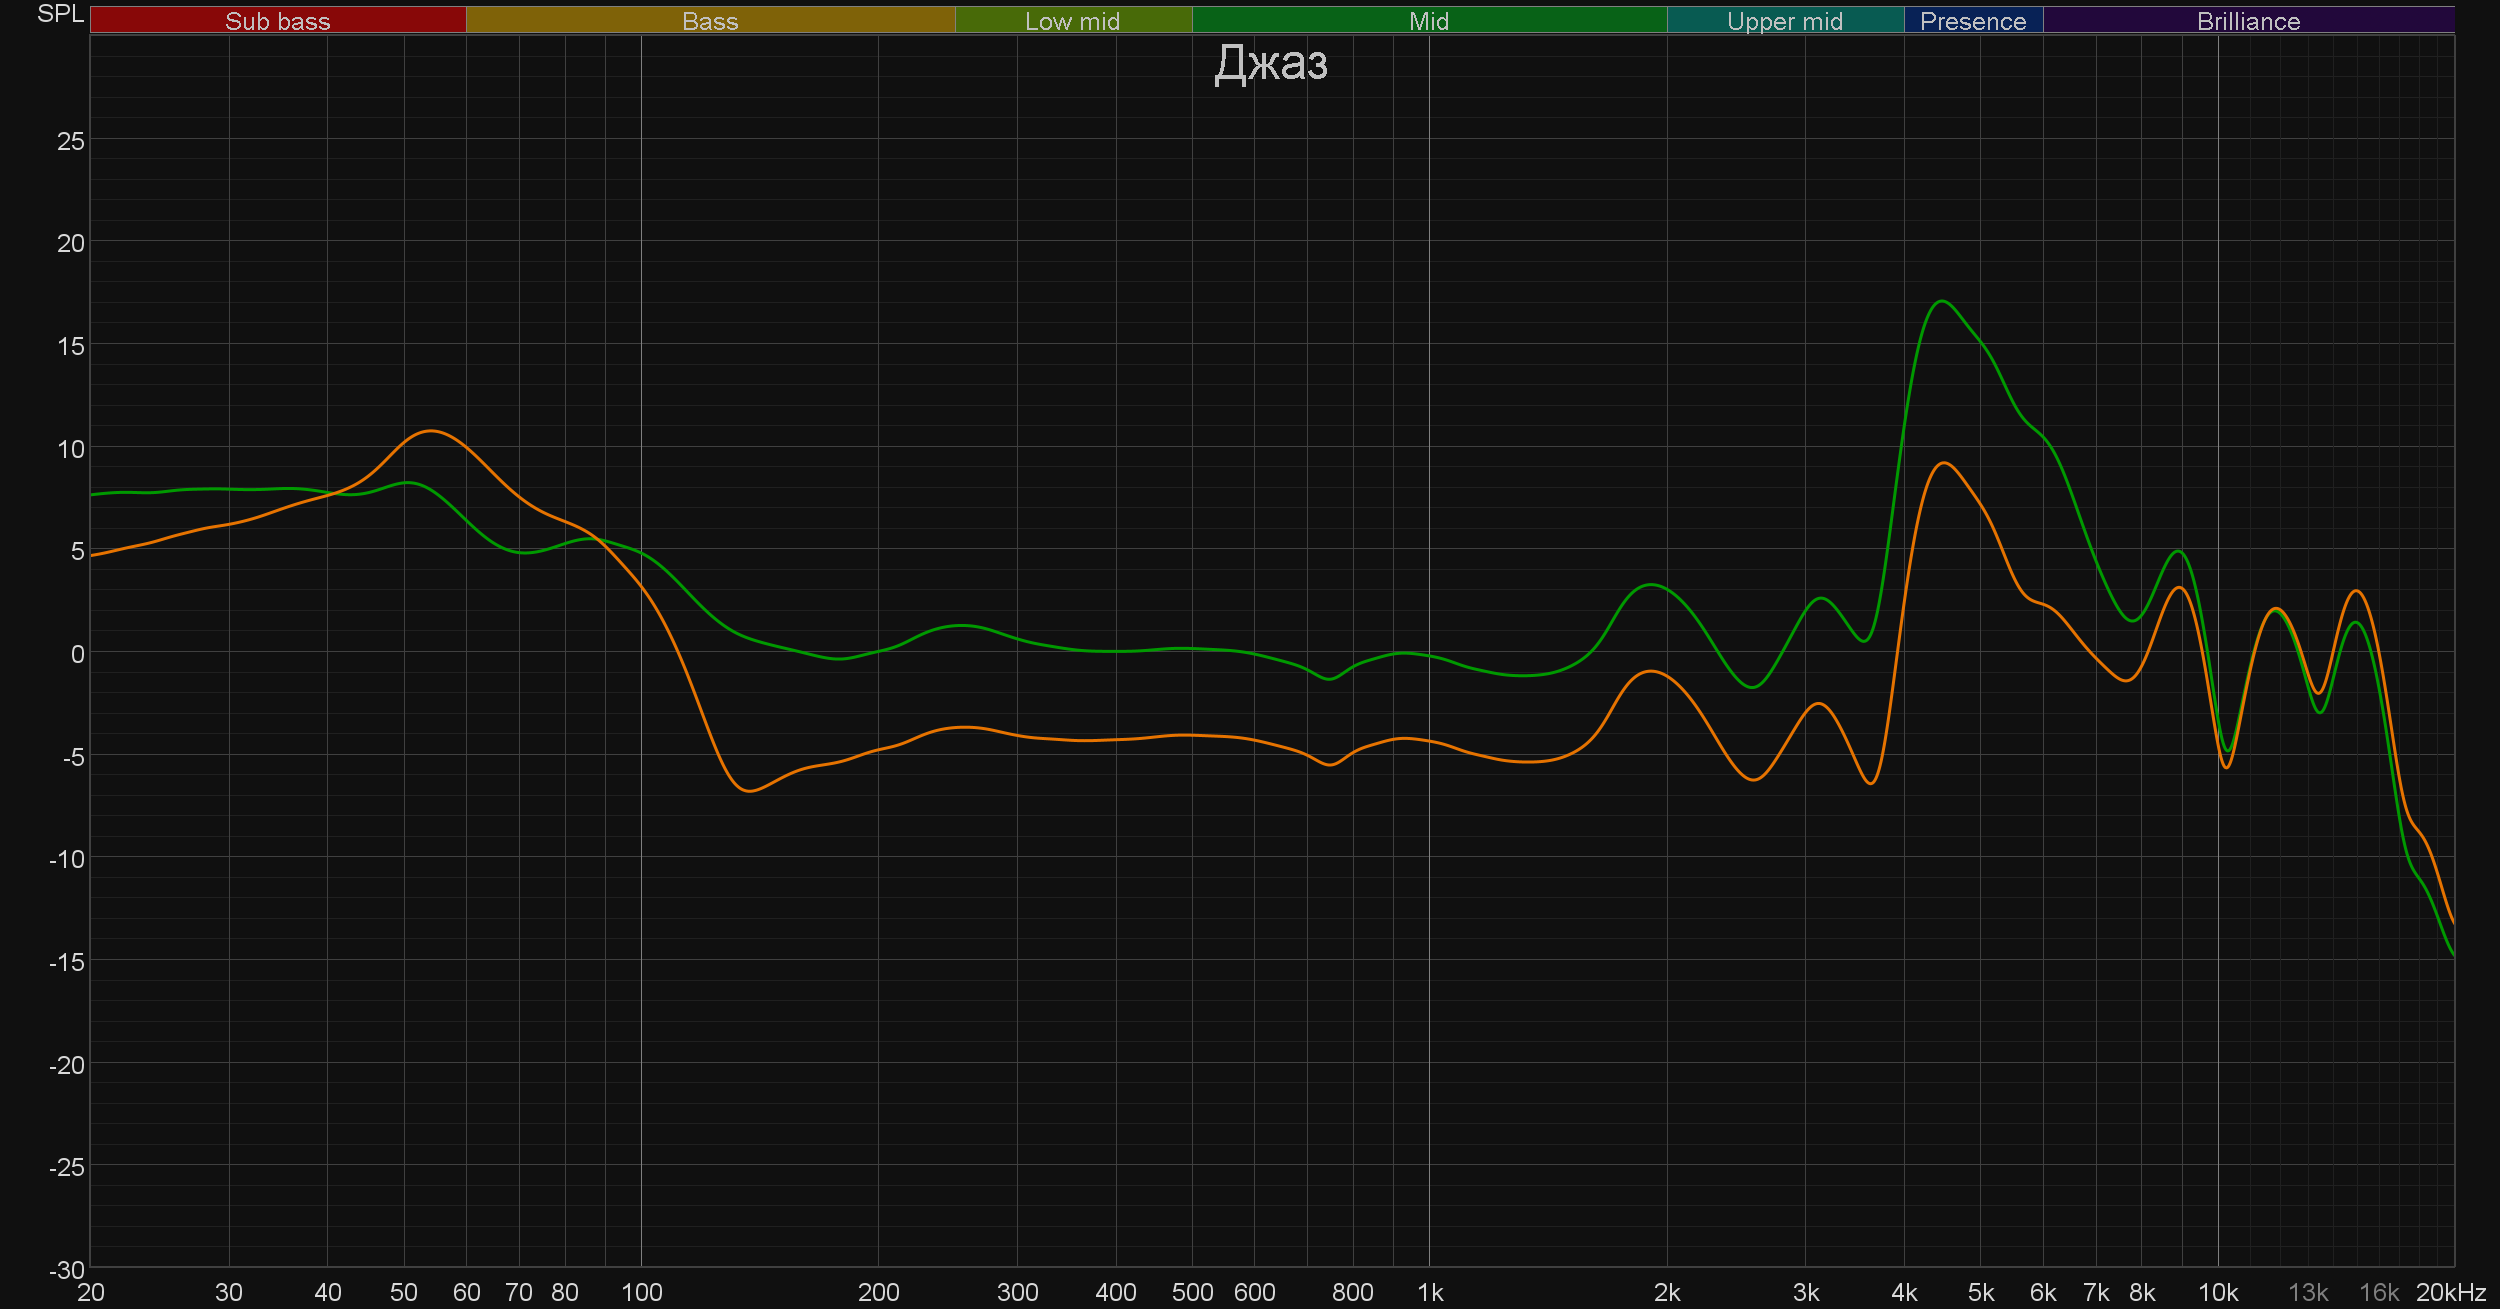2500x1309 pixels.
Task: Click the 5k frequency axis label
Action: tap(1980, 1293)
